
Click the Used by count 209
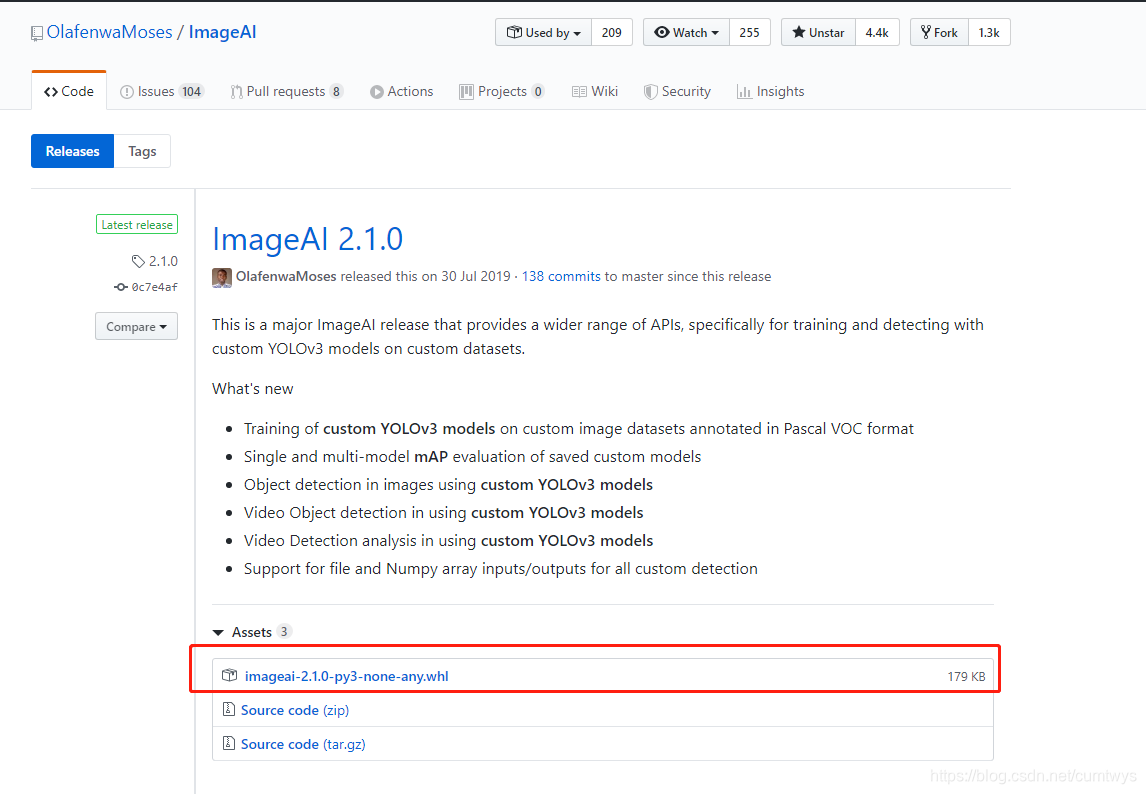[612, 32]
